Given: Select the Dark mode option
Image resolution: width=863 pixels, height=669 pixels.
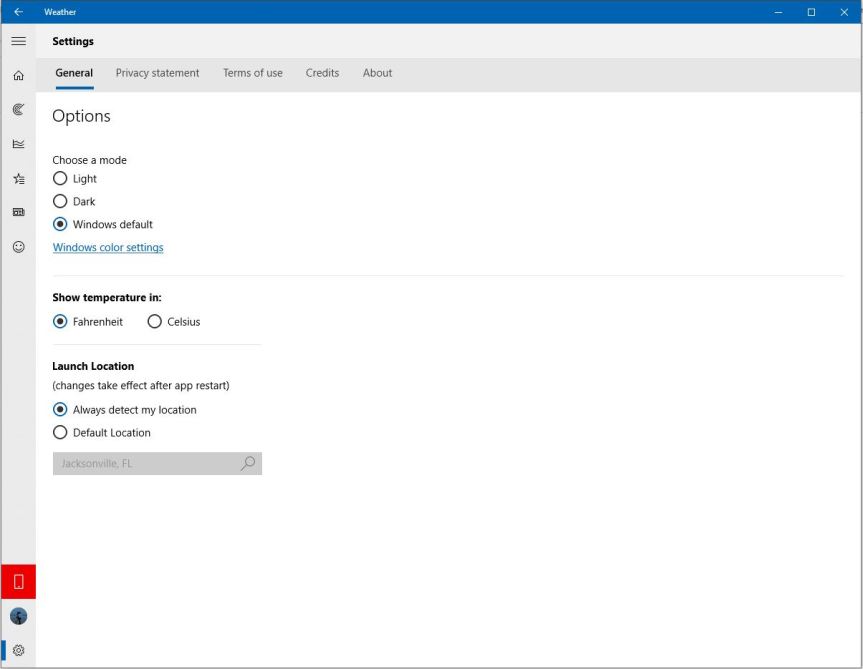Looking at the screenshot, I should click(x=60, y=202).
